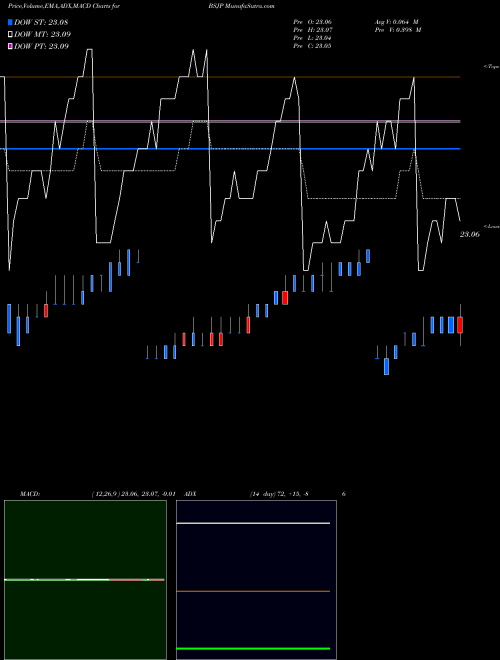
Task: Click the blue DOW ST legend swatch
Action: 11,22
